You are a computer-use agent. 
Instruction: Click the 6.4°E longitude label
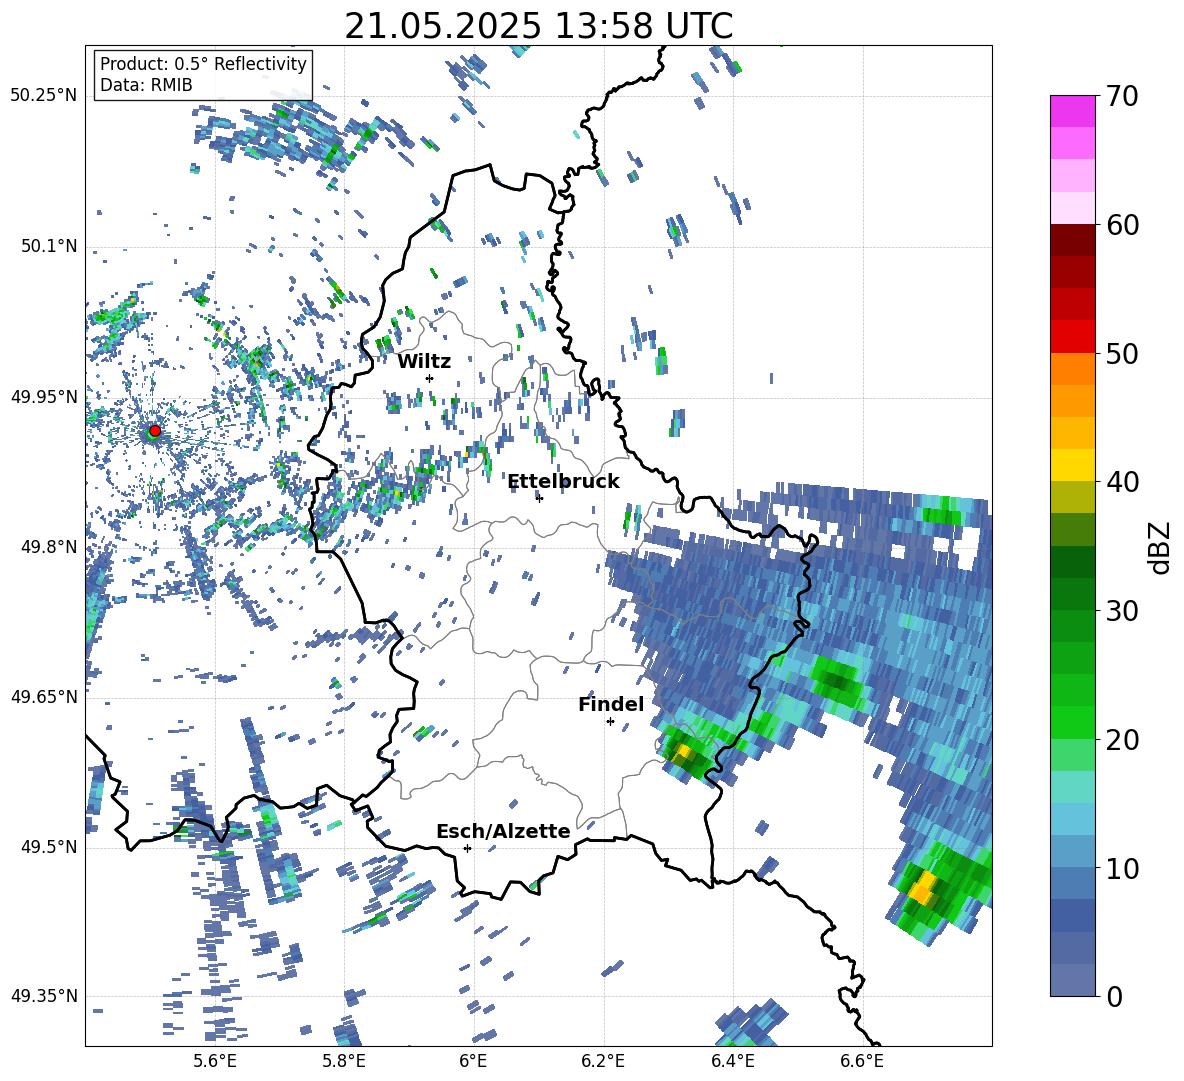point(733,1061)
